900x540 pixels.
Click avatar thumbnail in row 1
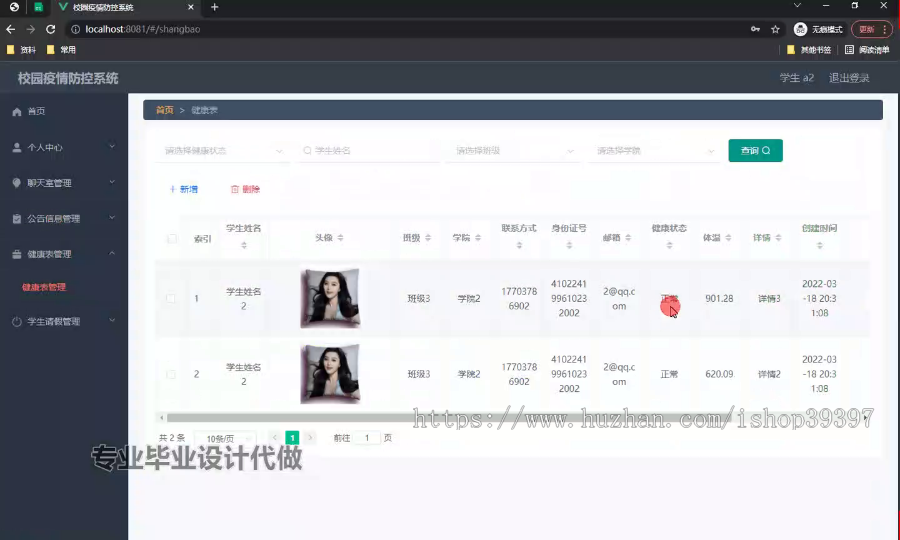click(330, 298)
